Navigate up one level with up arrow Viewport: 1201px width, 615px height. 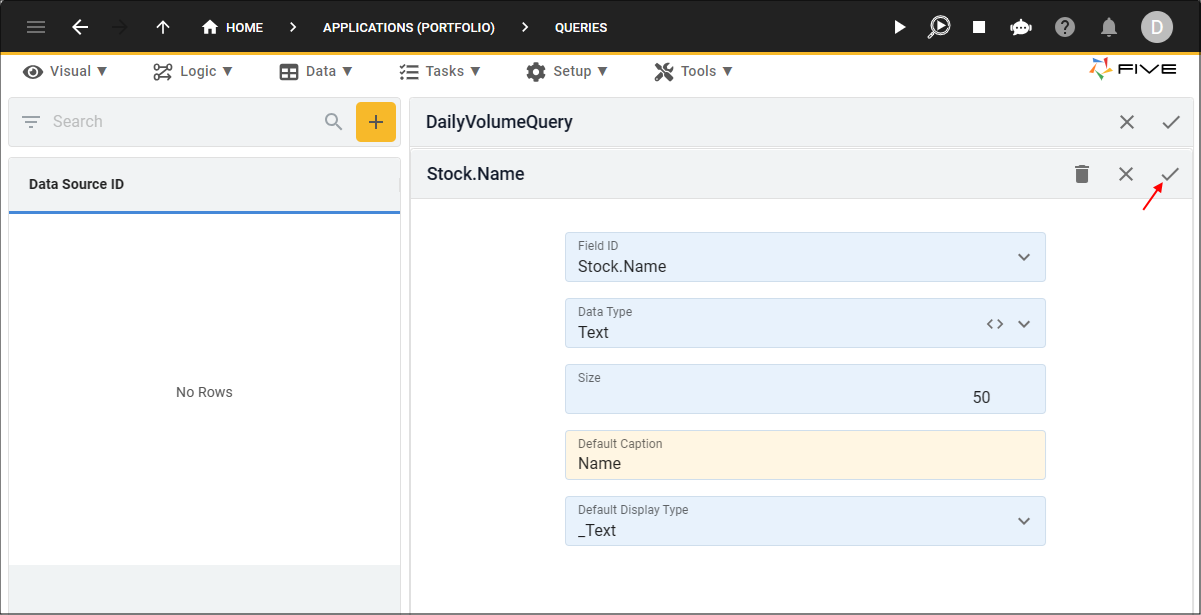click(x=163, y=27)
